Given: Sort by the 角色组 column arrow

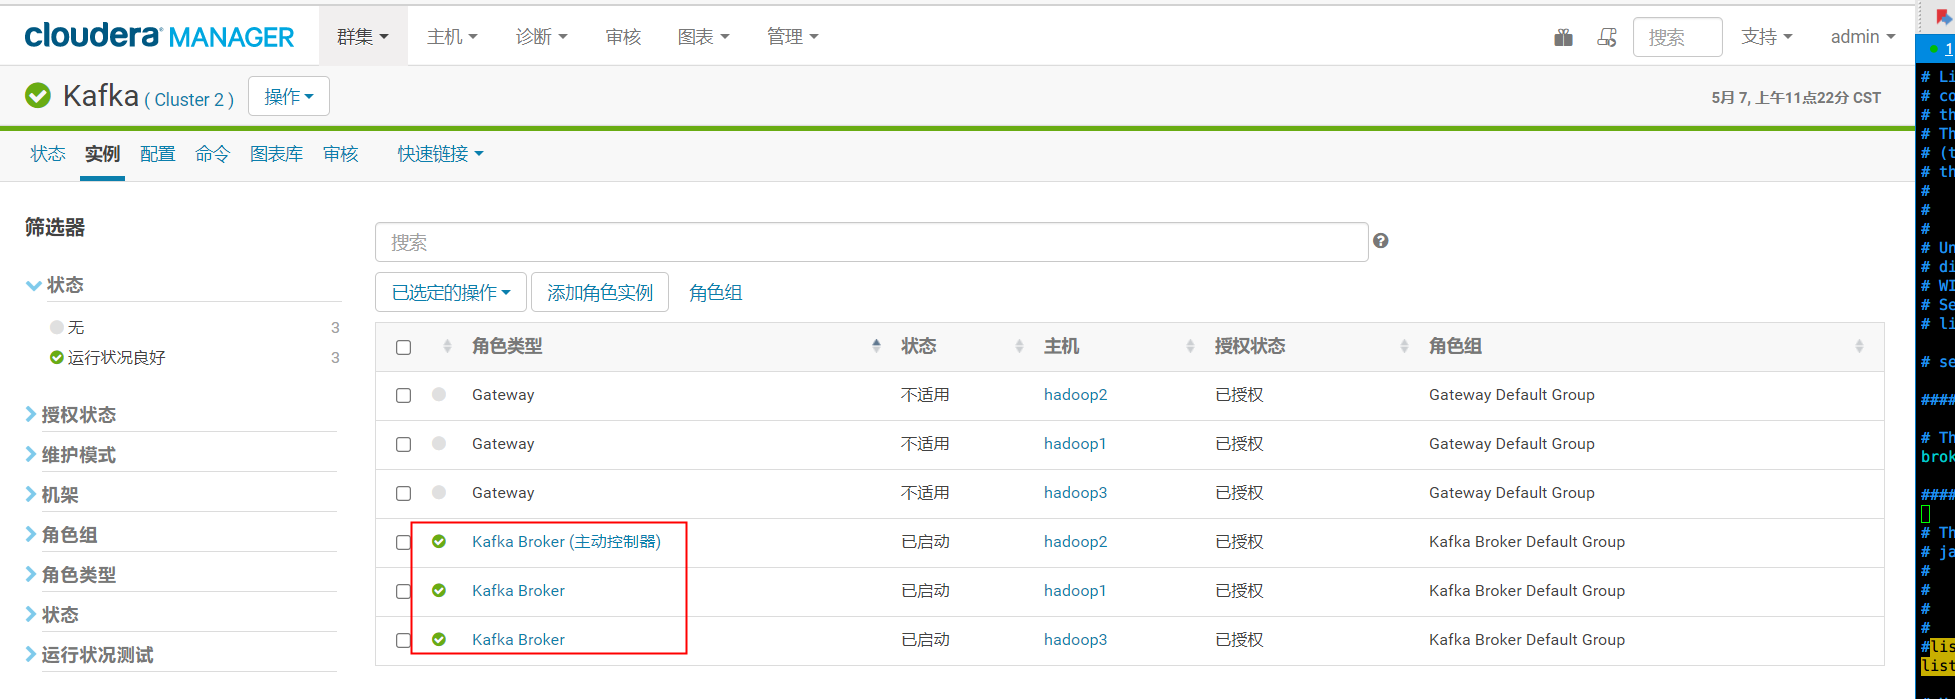Looking at the screenshot, I should coord(1859,346).
